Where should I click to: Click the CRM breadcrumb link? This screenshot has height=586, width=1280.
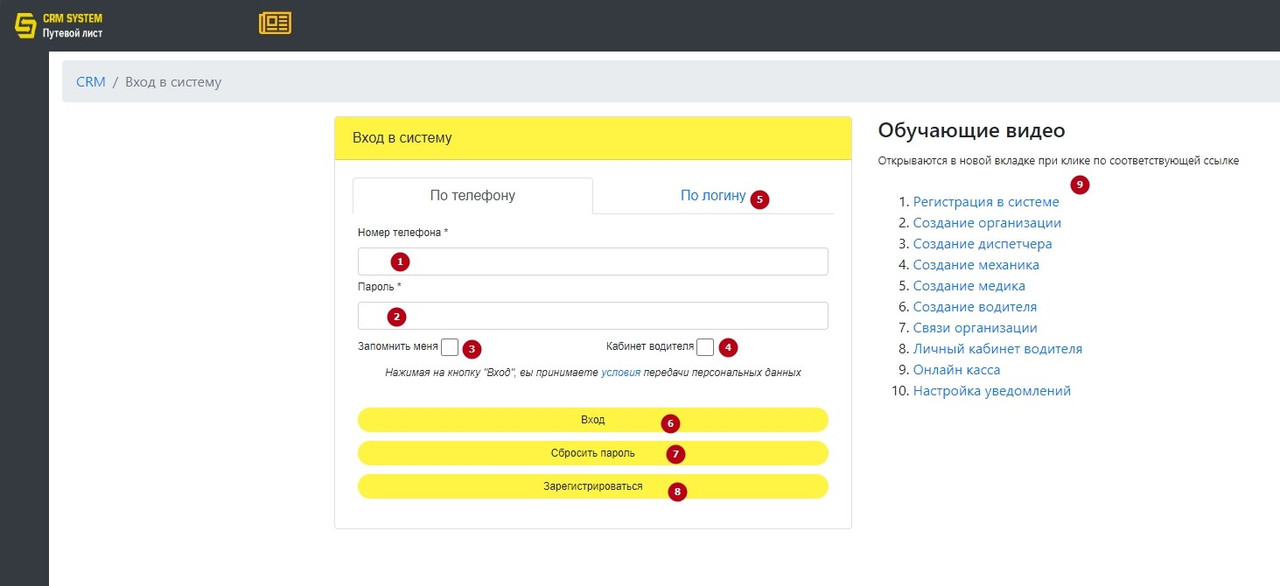click(x=91, y=82)
